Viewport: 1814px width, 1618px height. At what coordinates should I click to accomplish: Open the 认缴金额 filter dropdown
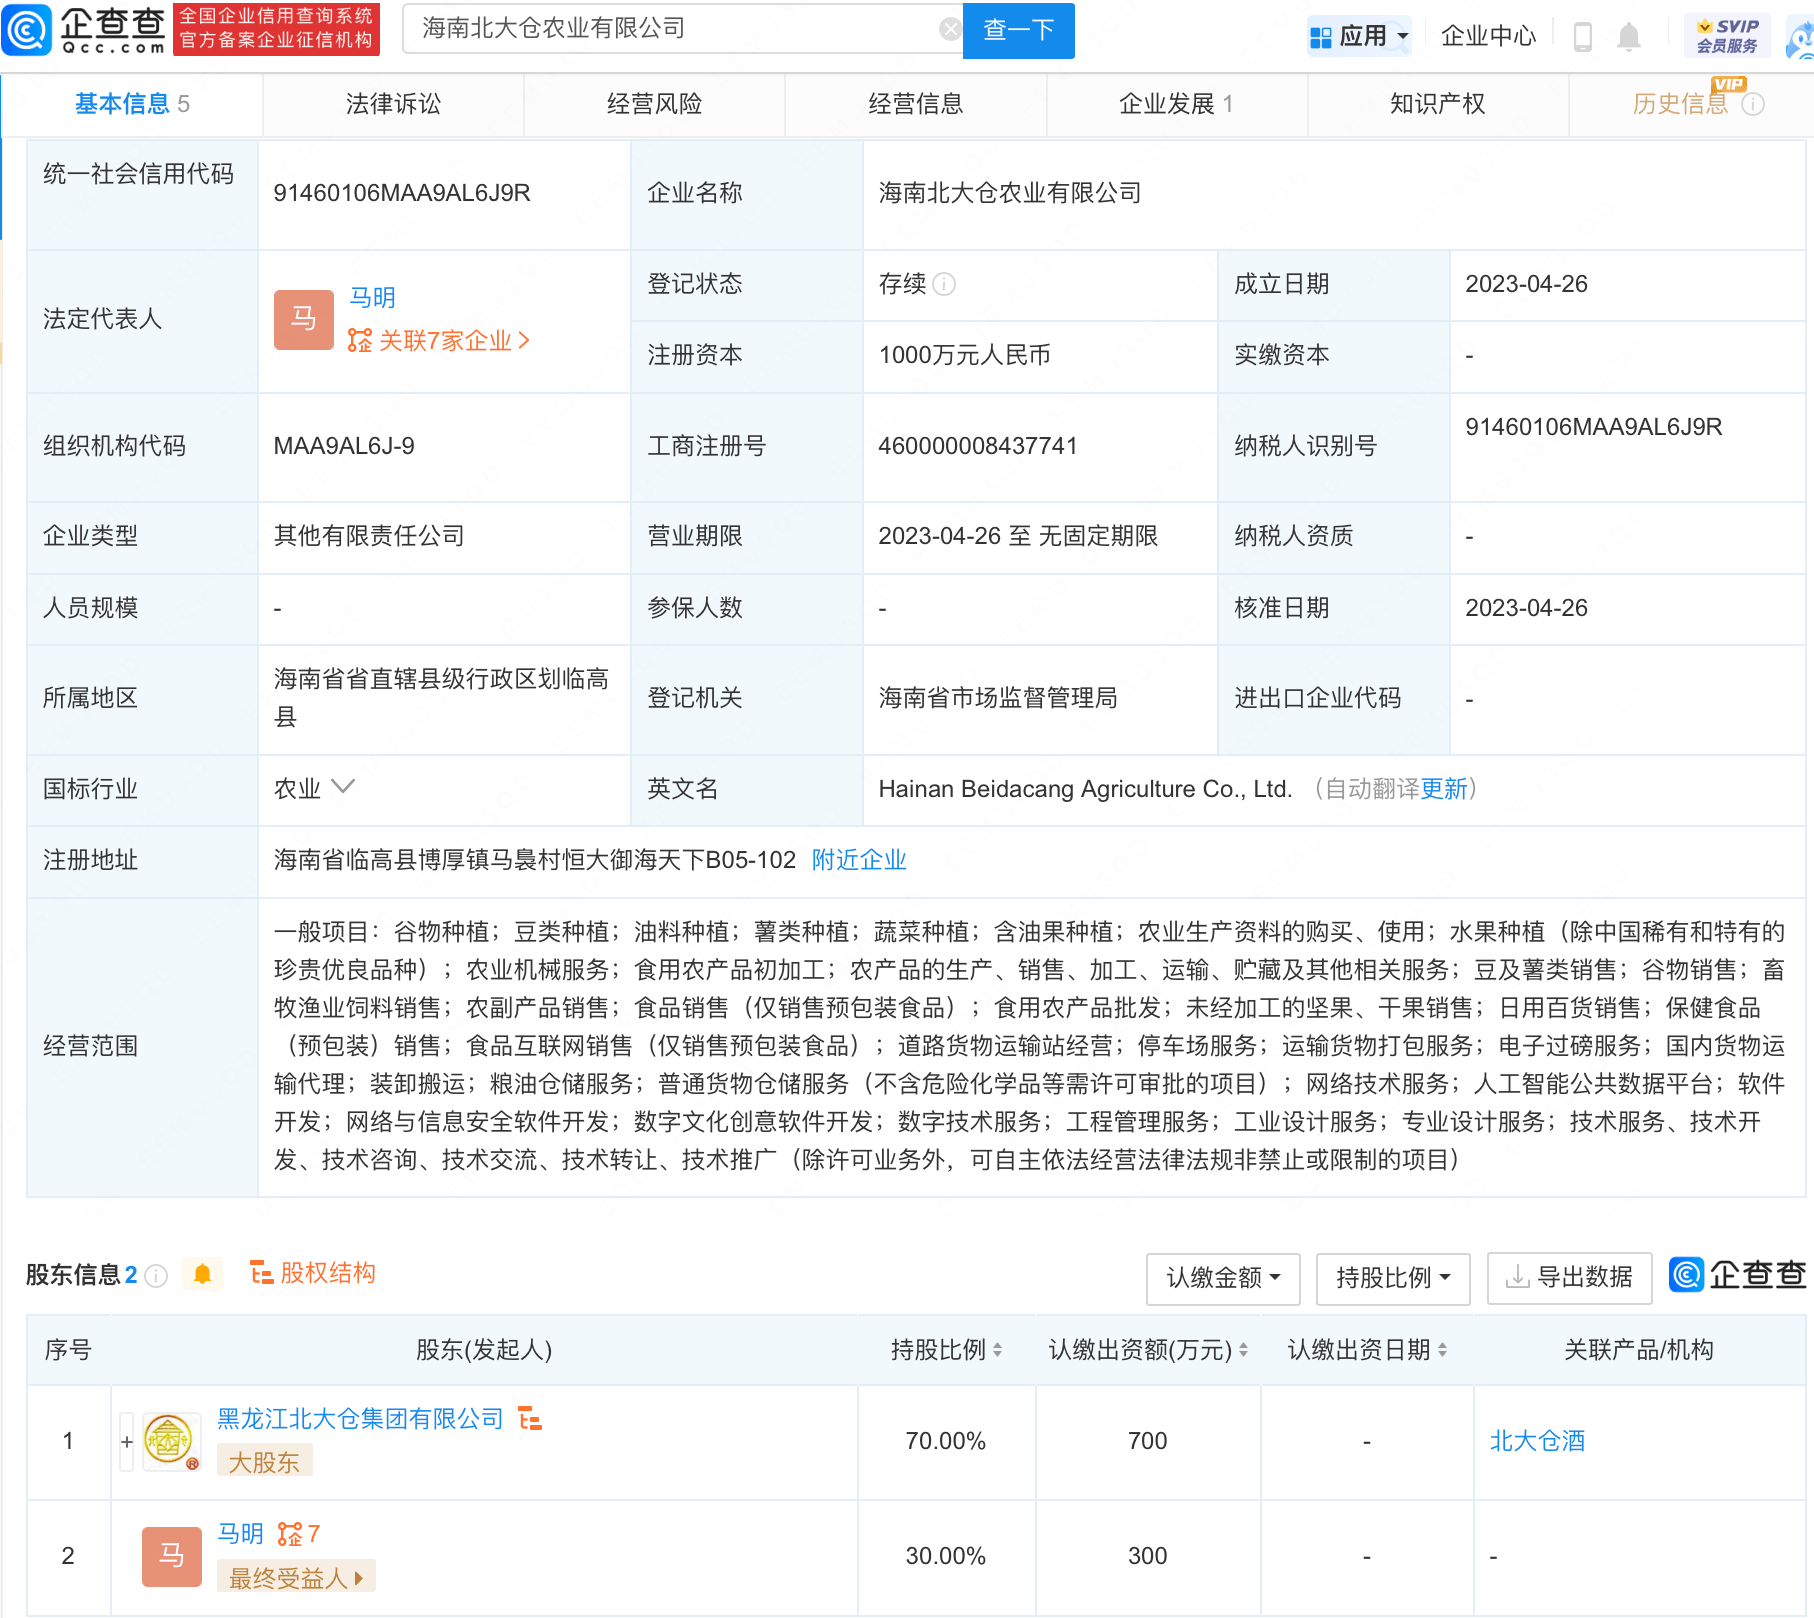click(x=1223, y=1278)
